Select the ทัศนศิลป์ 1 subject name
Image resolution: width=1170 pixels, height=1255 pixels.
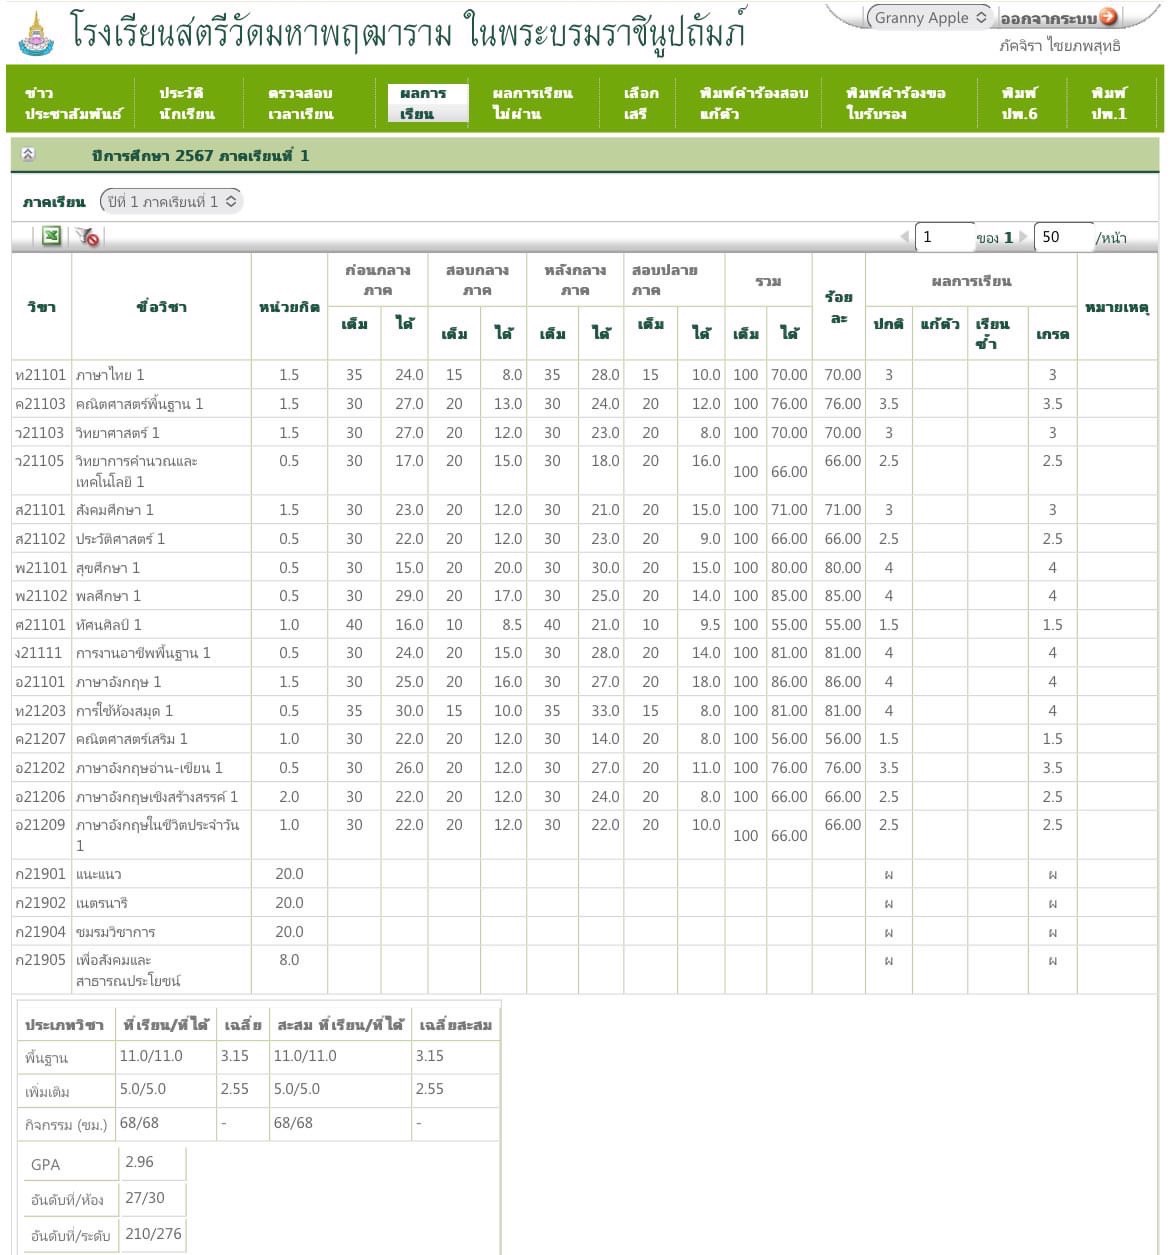click(108, 625)
